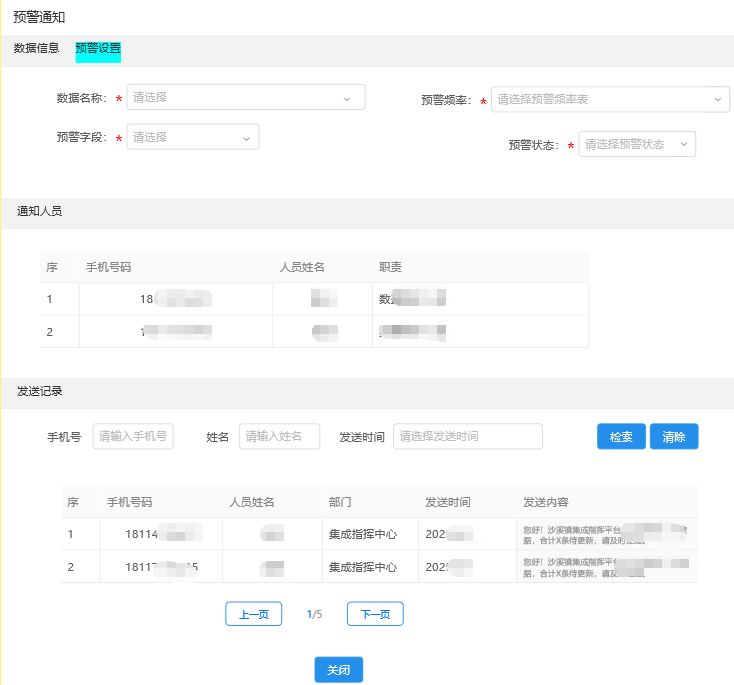The height and width of the screenshot is (685, 734).
Task: Go to next page with 下一页
Action: 375,614
